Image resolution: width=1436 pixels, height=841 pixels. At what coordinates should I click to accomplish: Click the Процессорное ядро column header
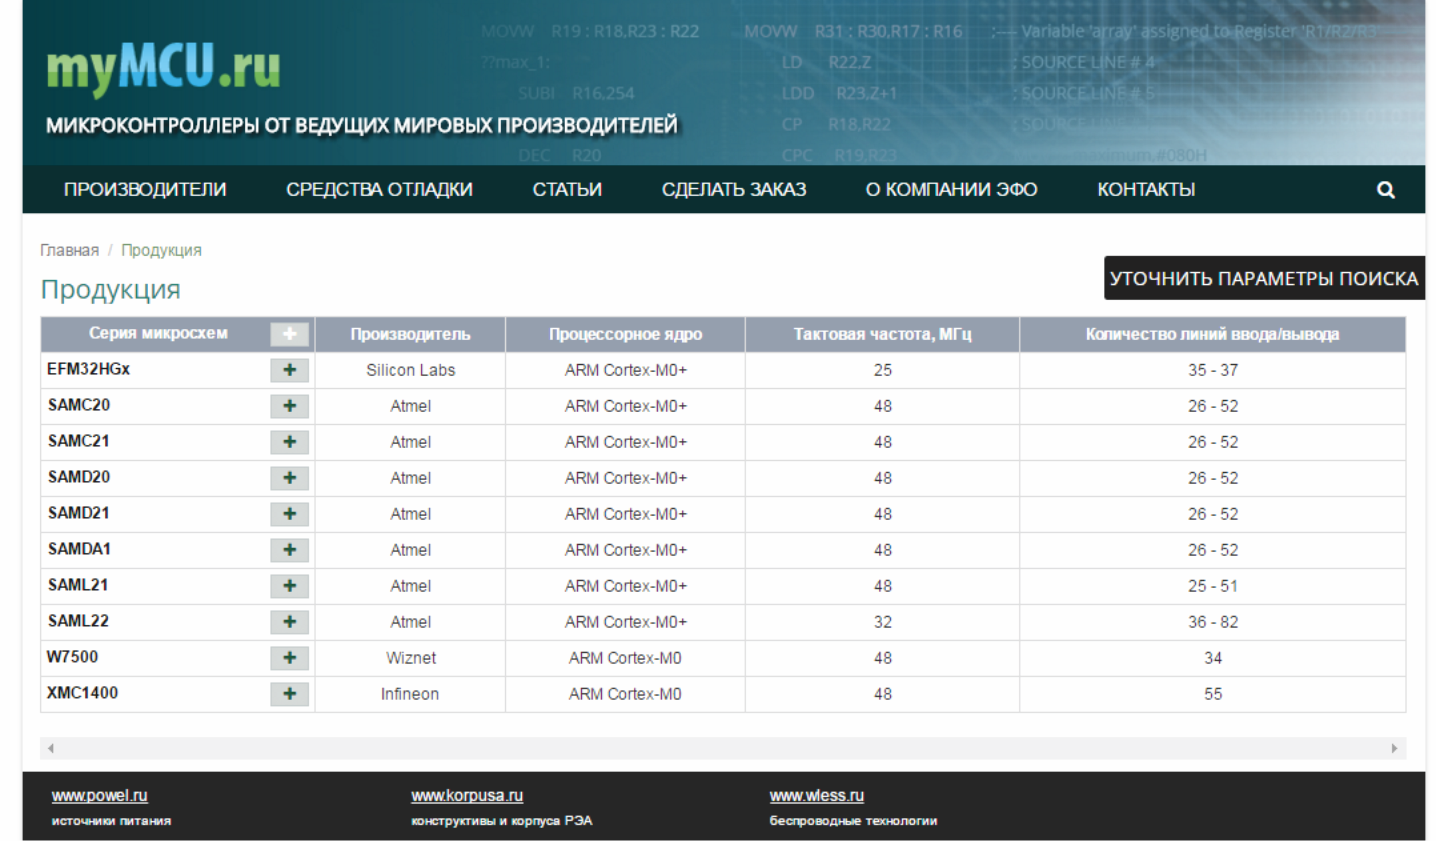pos(625,334)
